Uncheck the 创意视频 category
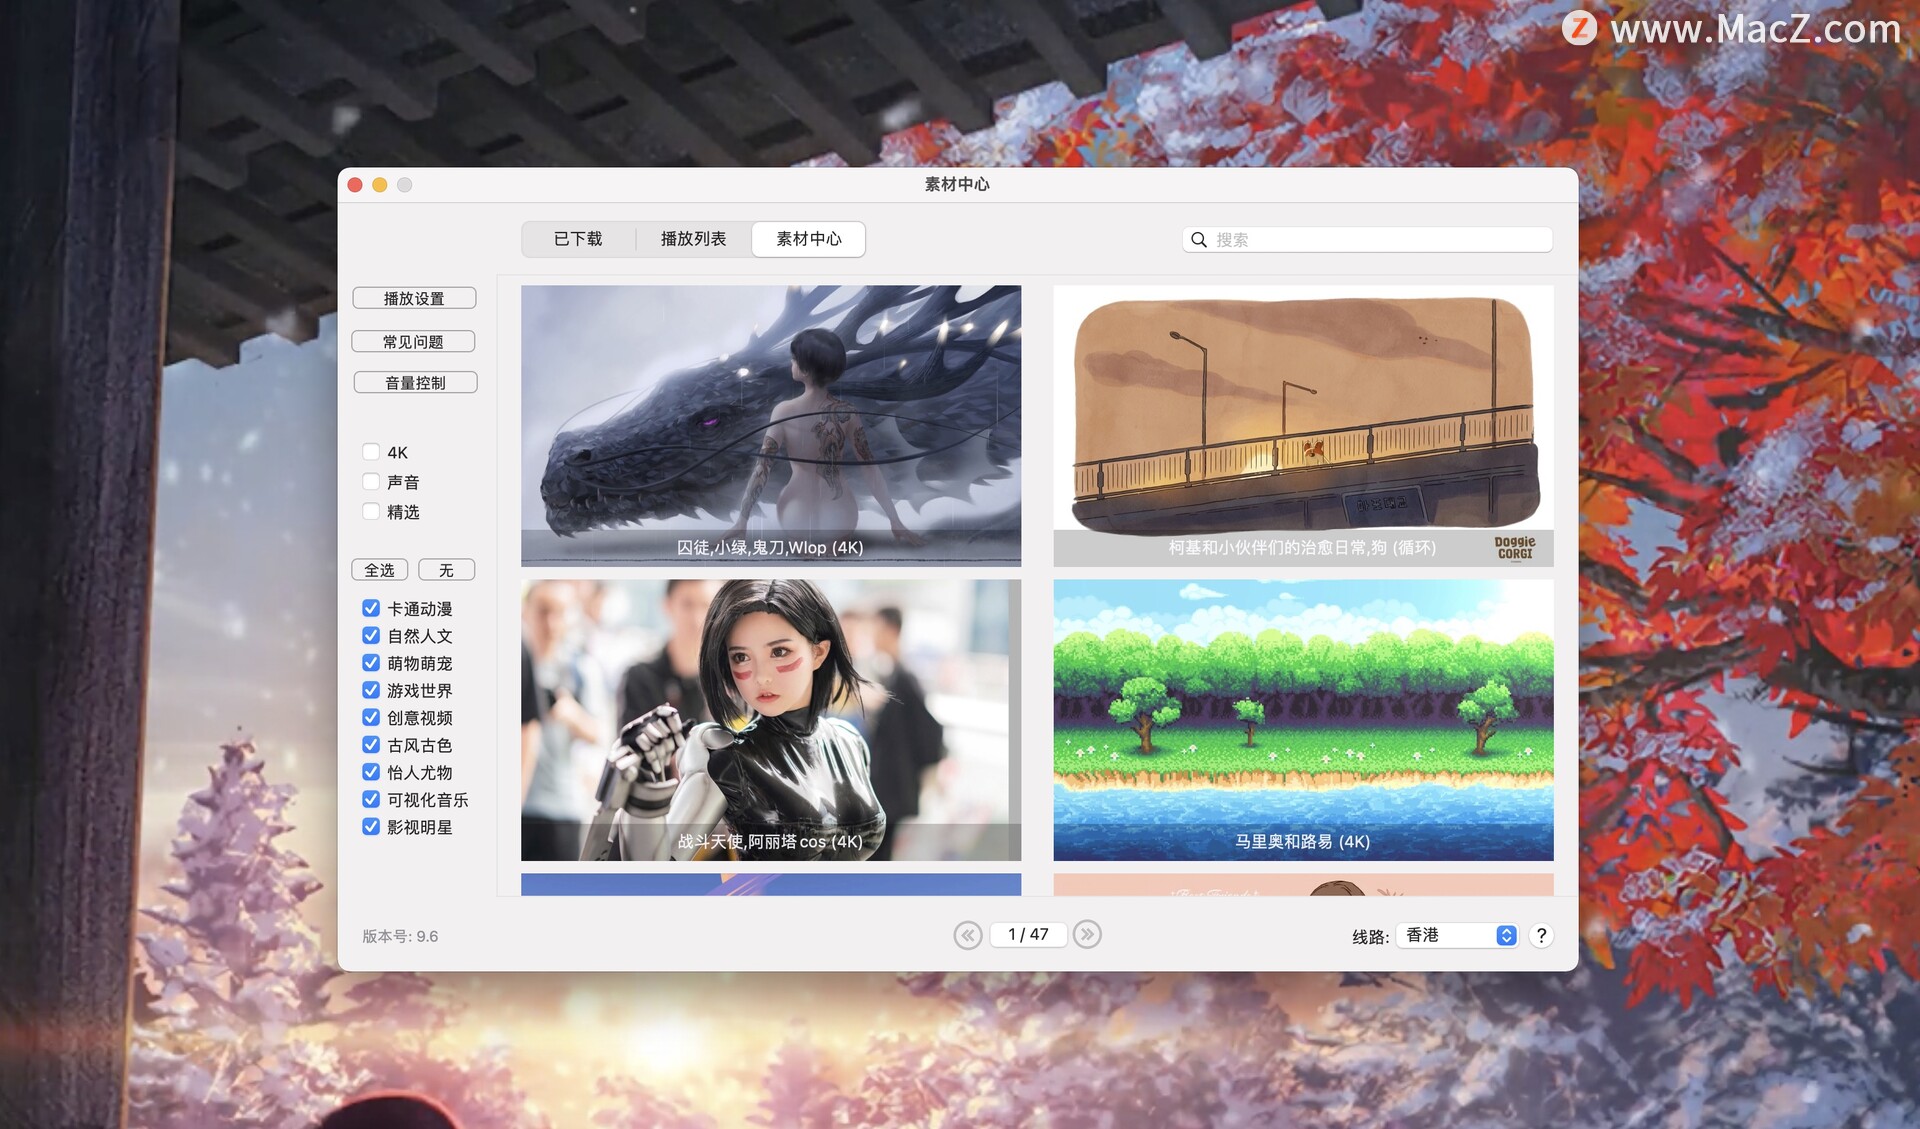 click(371, 718)
